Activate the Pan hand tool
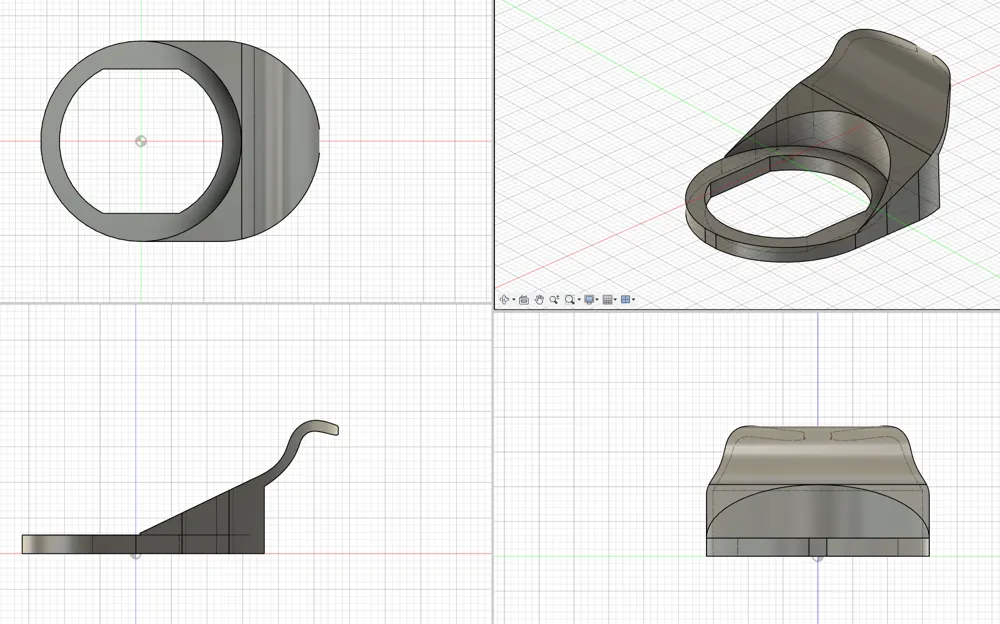This screenshot has height=624, width=1000. 539,300
